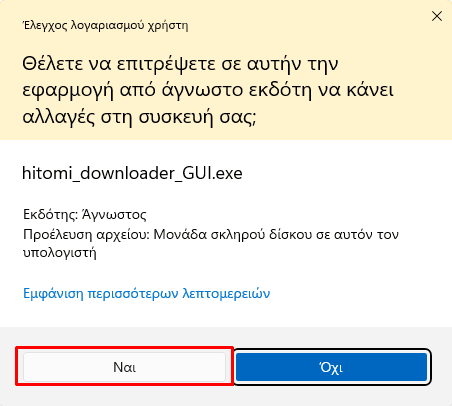Click the Προέλευση αρχείου label
The image size is (452, 406).
(86, 235)
